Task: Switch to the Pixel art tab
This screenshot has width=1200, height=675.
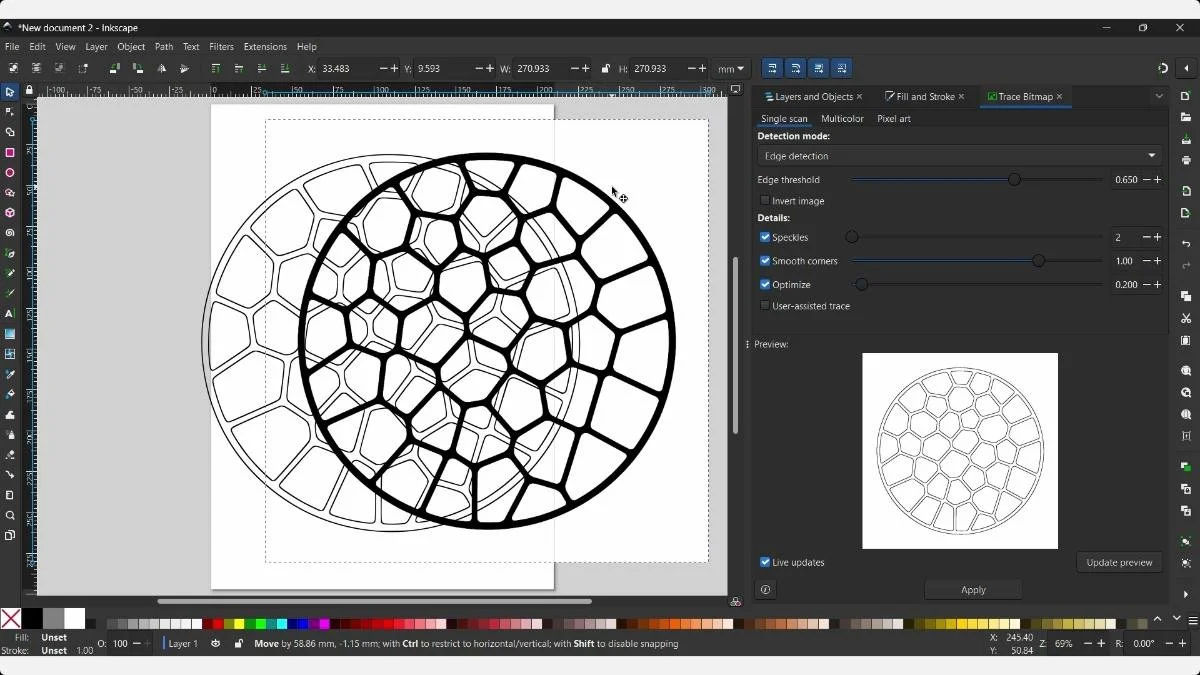Action: pos(894,119)
